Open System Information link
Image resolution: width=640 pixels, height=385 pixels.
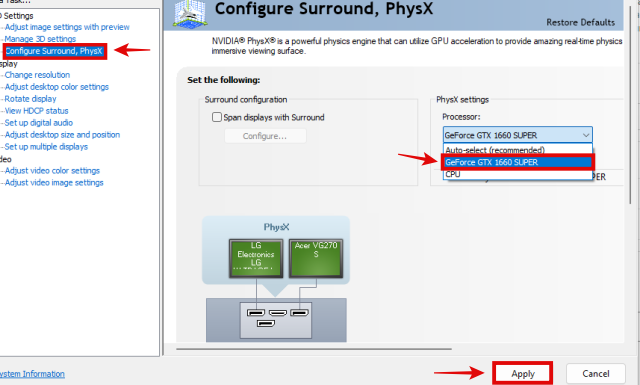coord(32,374)
